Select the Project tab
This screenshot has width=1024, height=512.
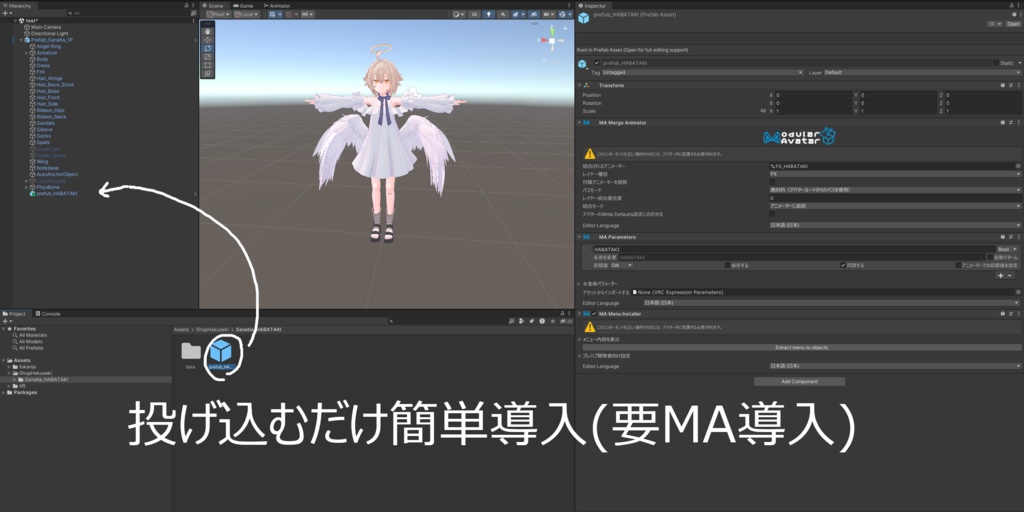(14, 313)
